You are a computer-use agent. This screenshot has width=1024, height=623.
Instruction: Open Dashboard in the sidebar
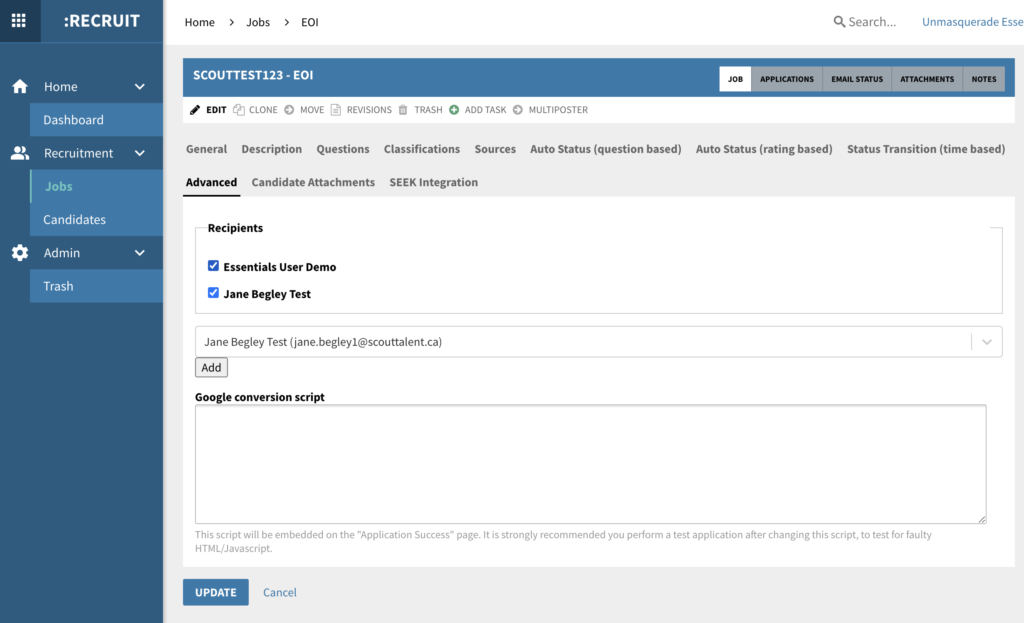click(x=96, y=120)
